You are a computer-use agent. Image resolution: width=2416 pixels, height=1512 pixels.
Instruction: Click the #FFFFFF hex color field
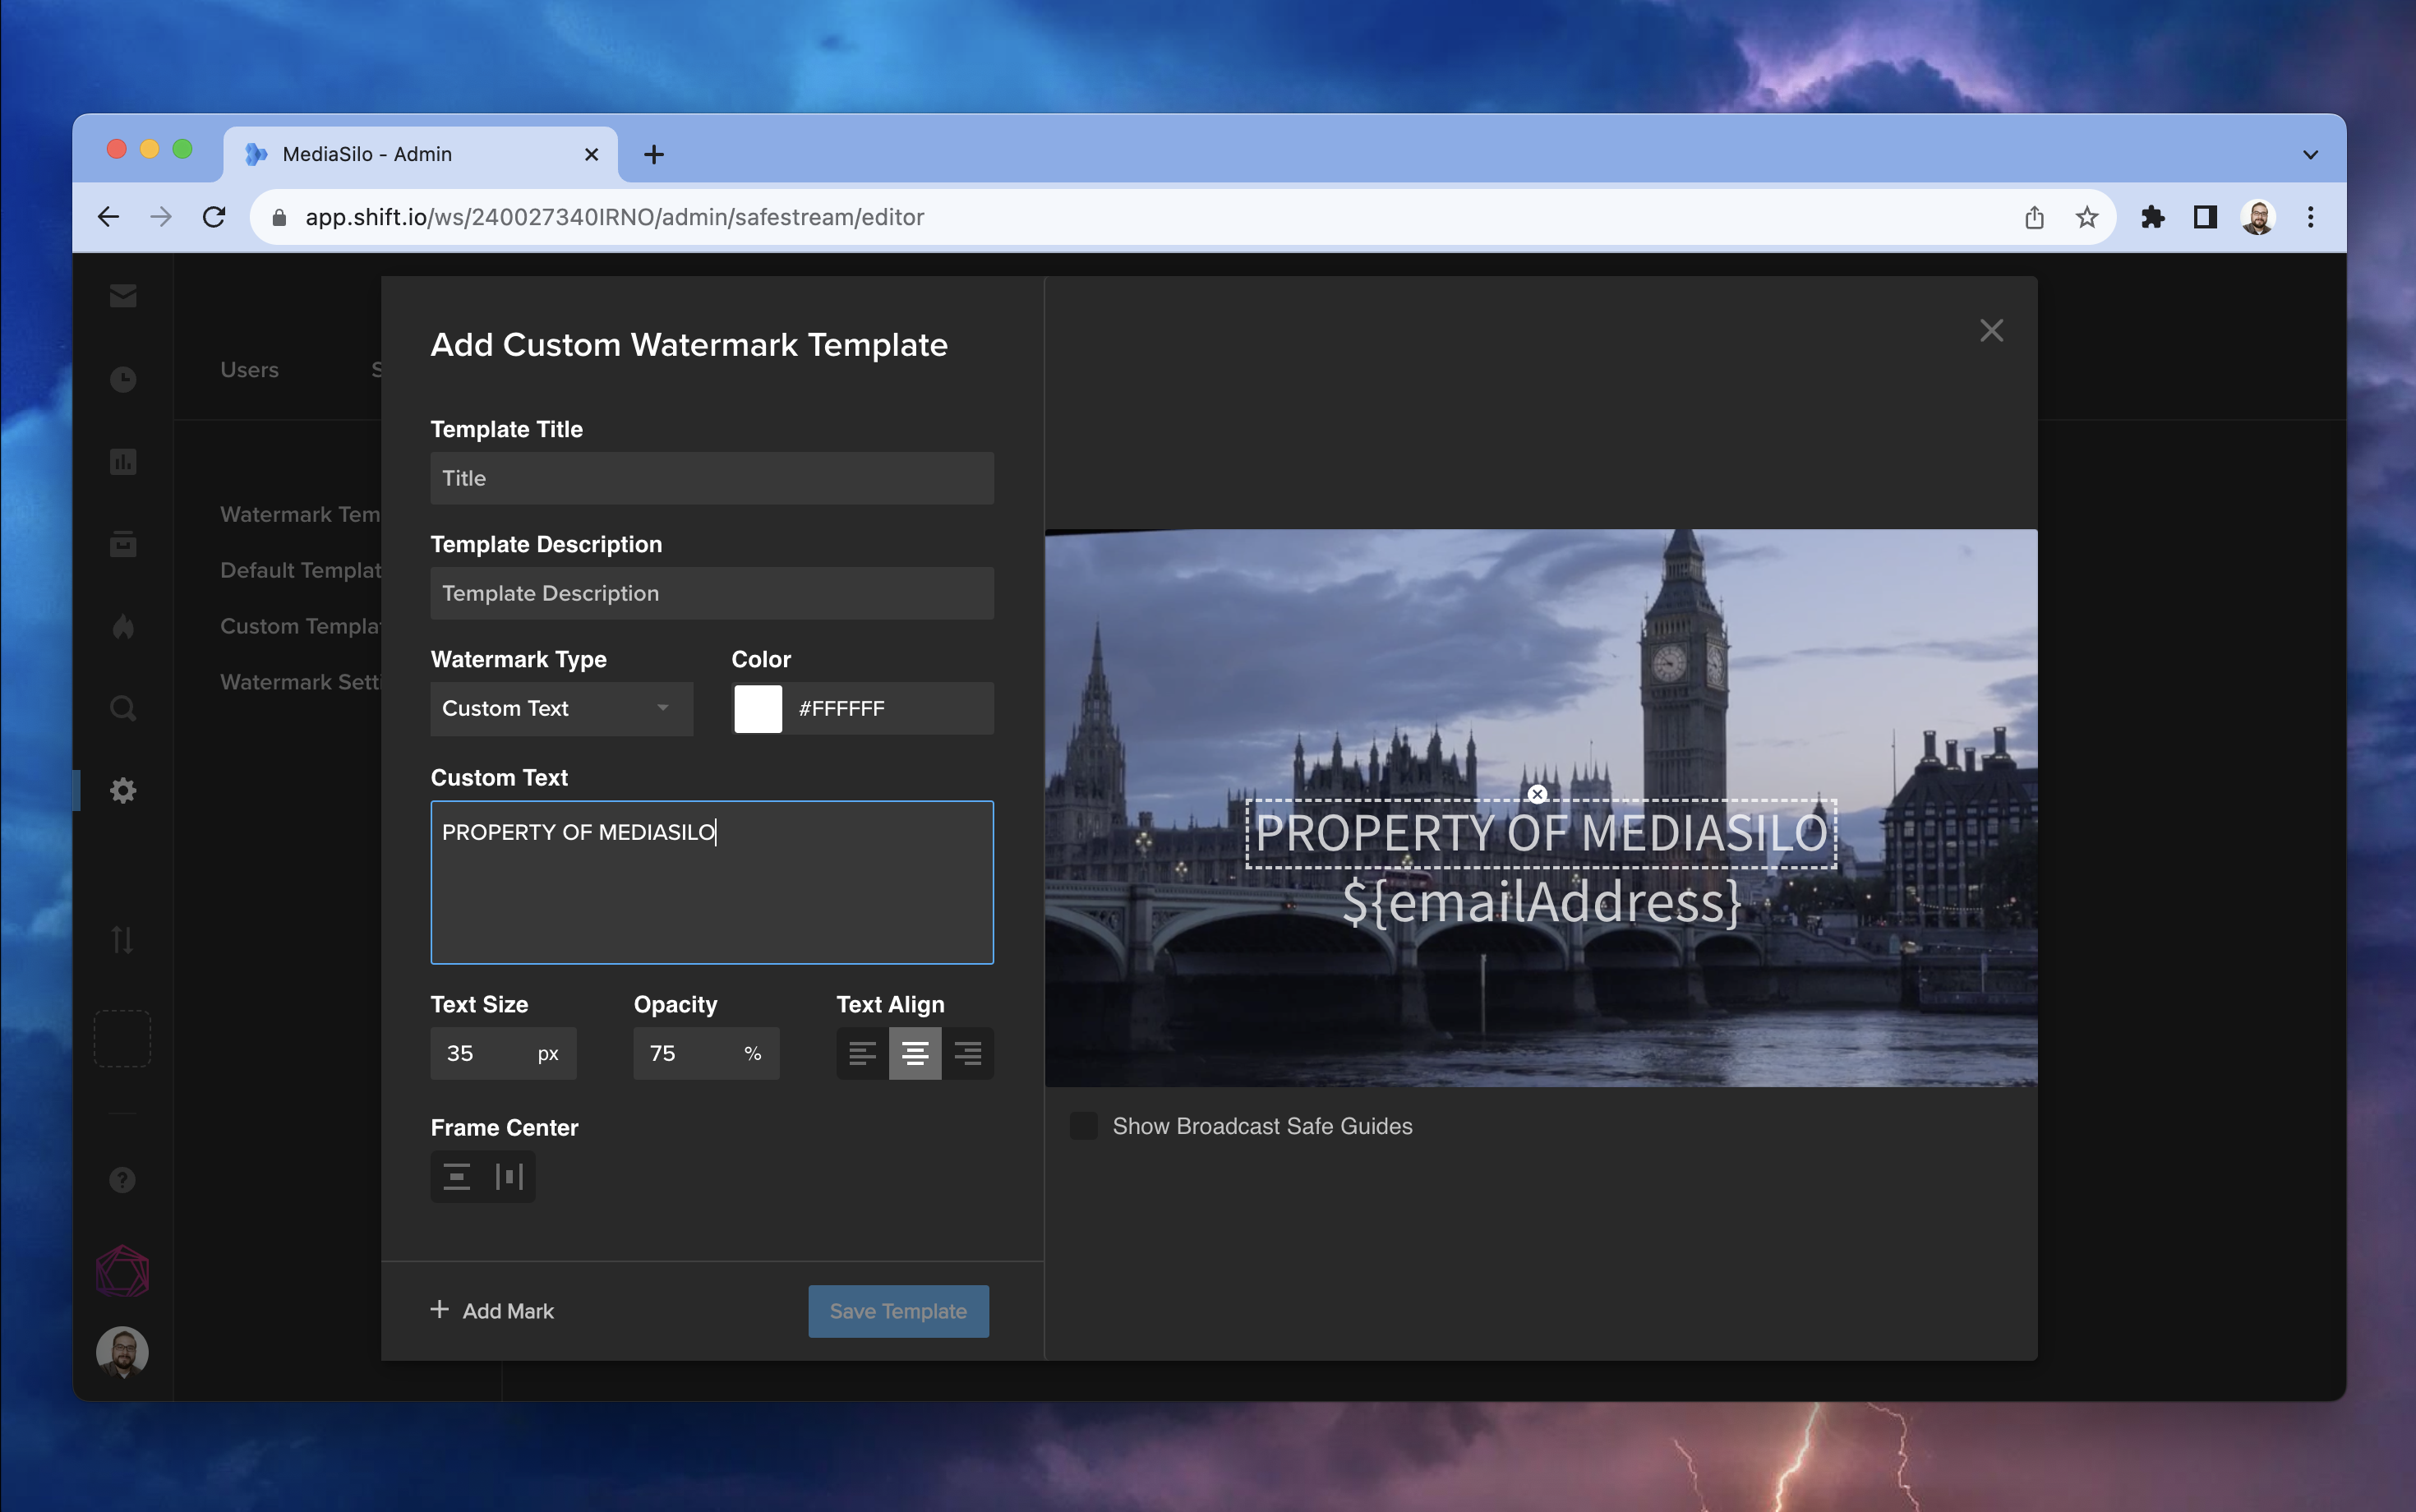(890, 709)
